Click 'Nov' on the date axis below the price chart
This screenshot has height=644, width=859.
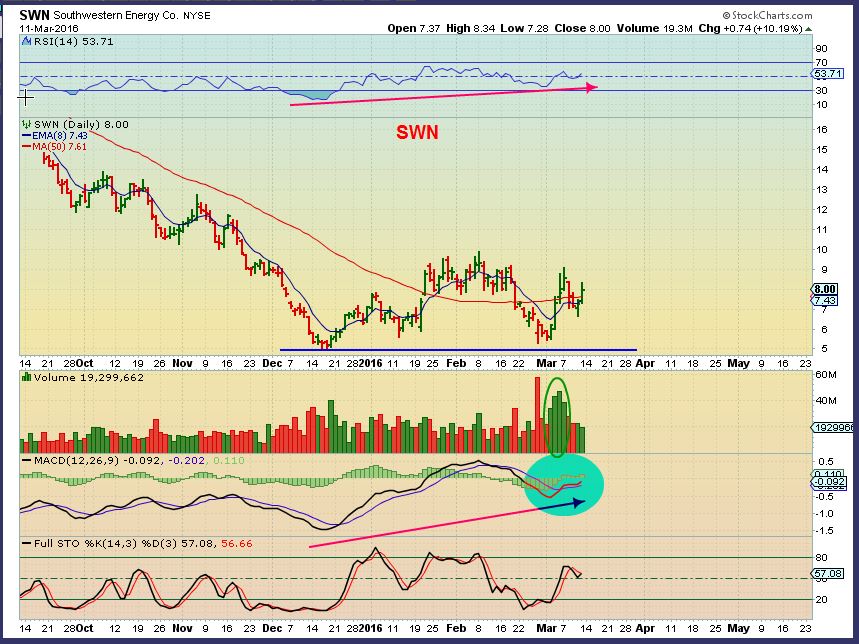point(182,363)
